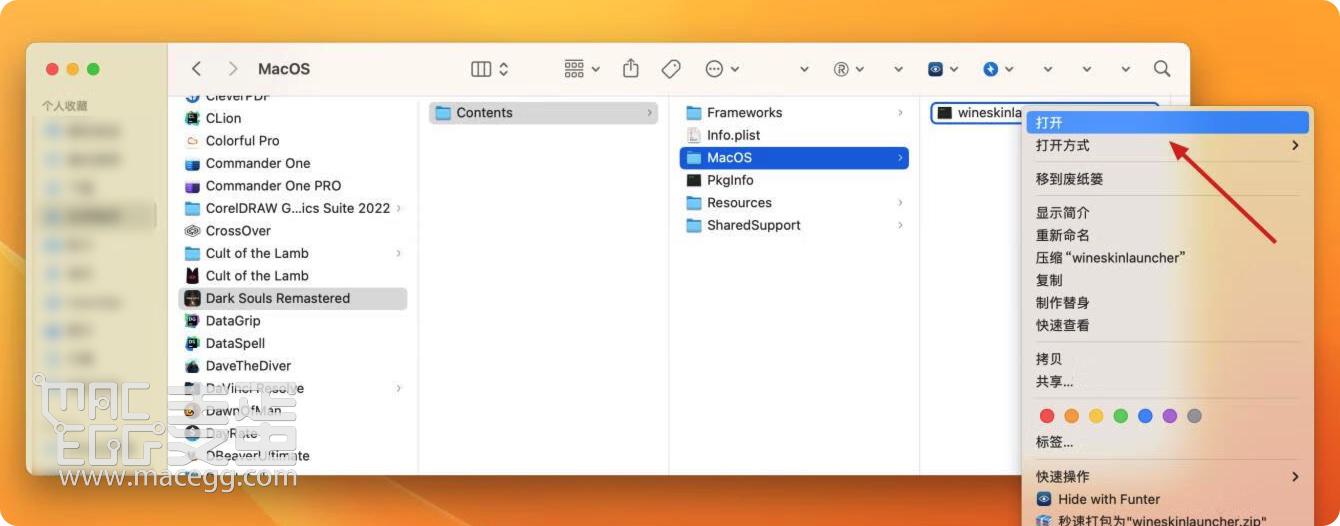Viewport: 1340px width, 526px height.
Task: Expand the Frameworks folder chevron
Action: [900, 113]
